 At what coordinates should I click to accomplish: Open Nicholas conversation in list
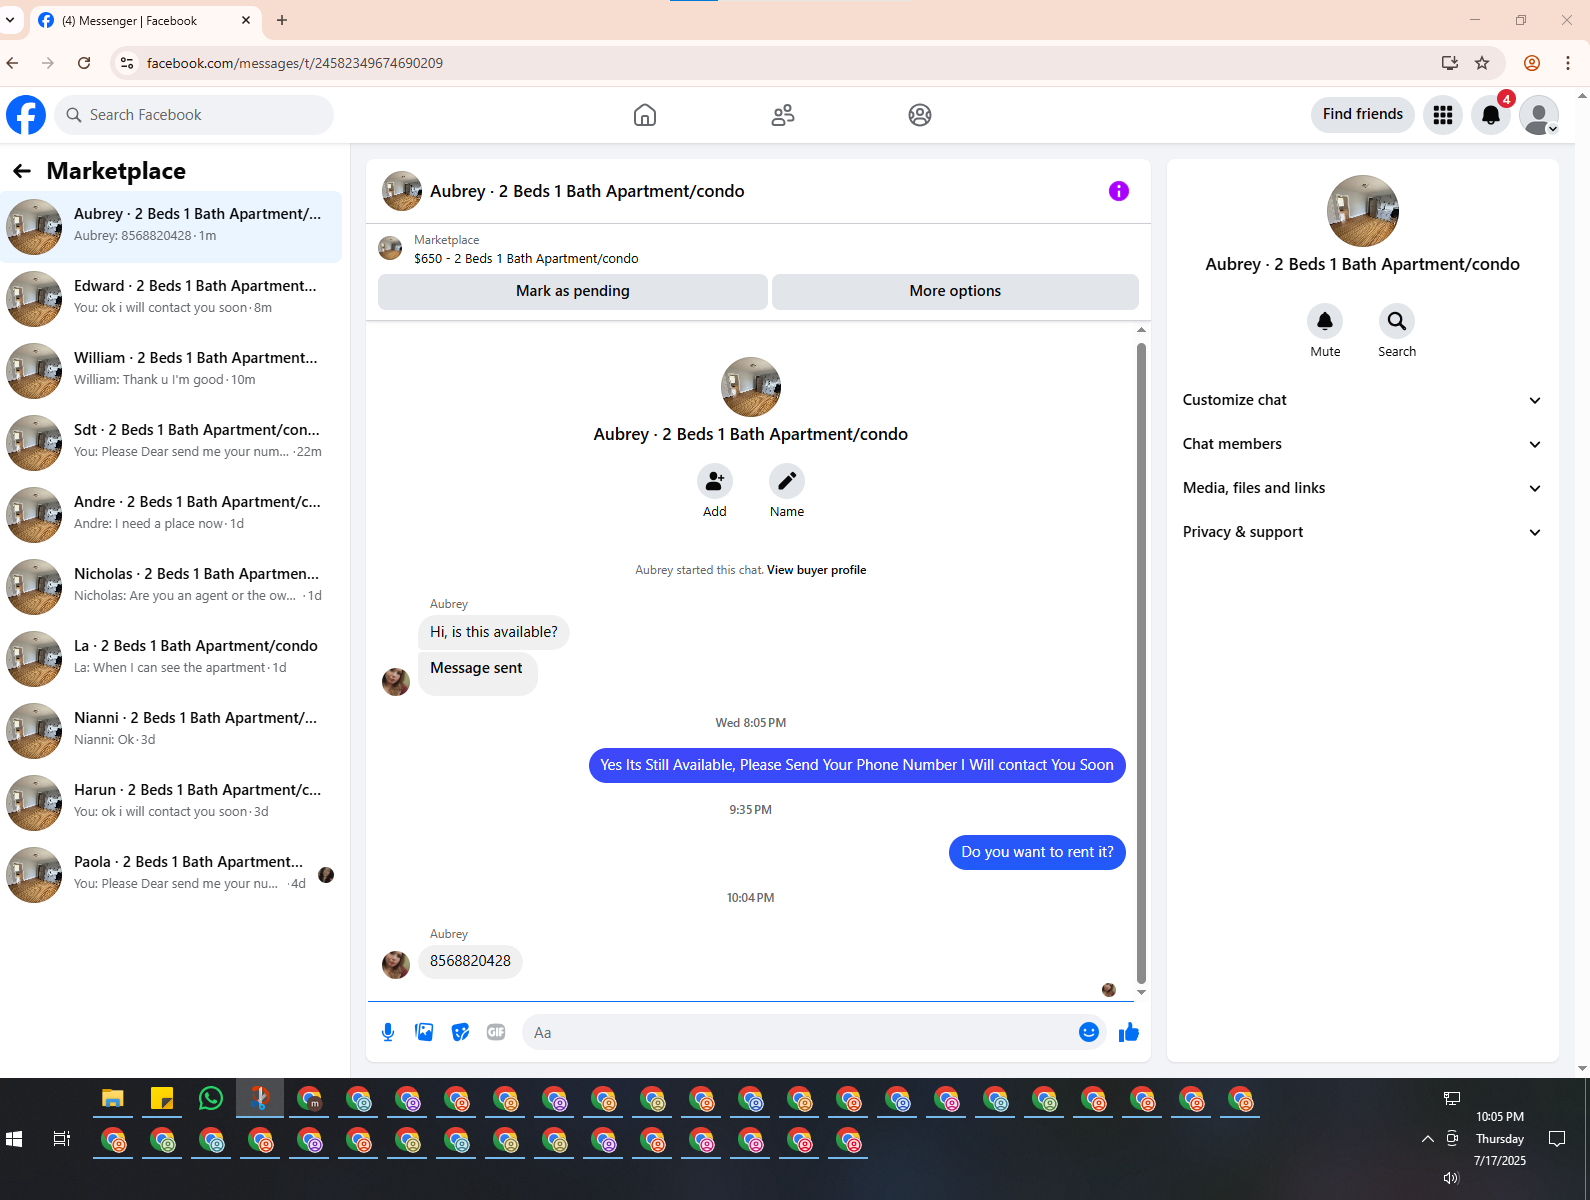(171, 587)
